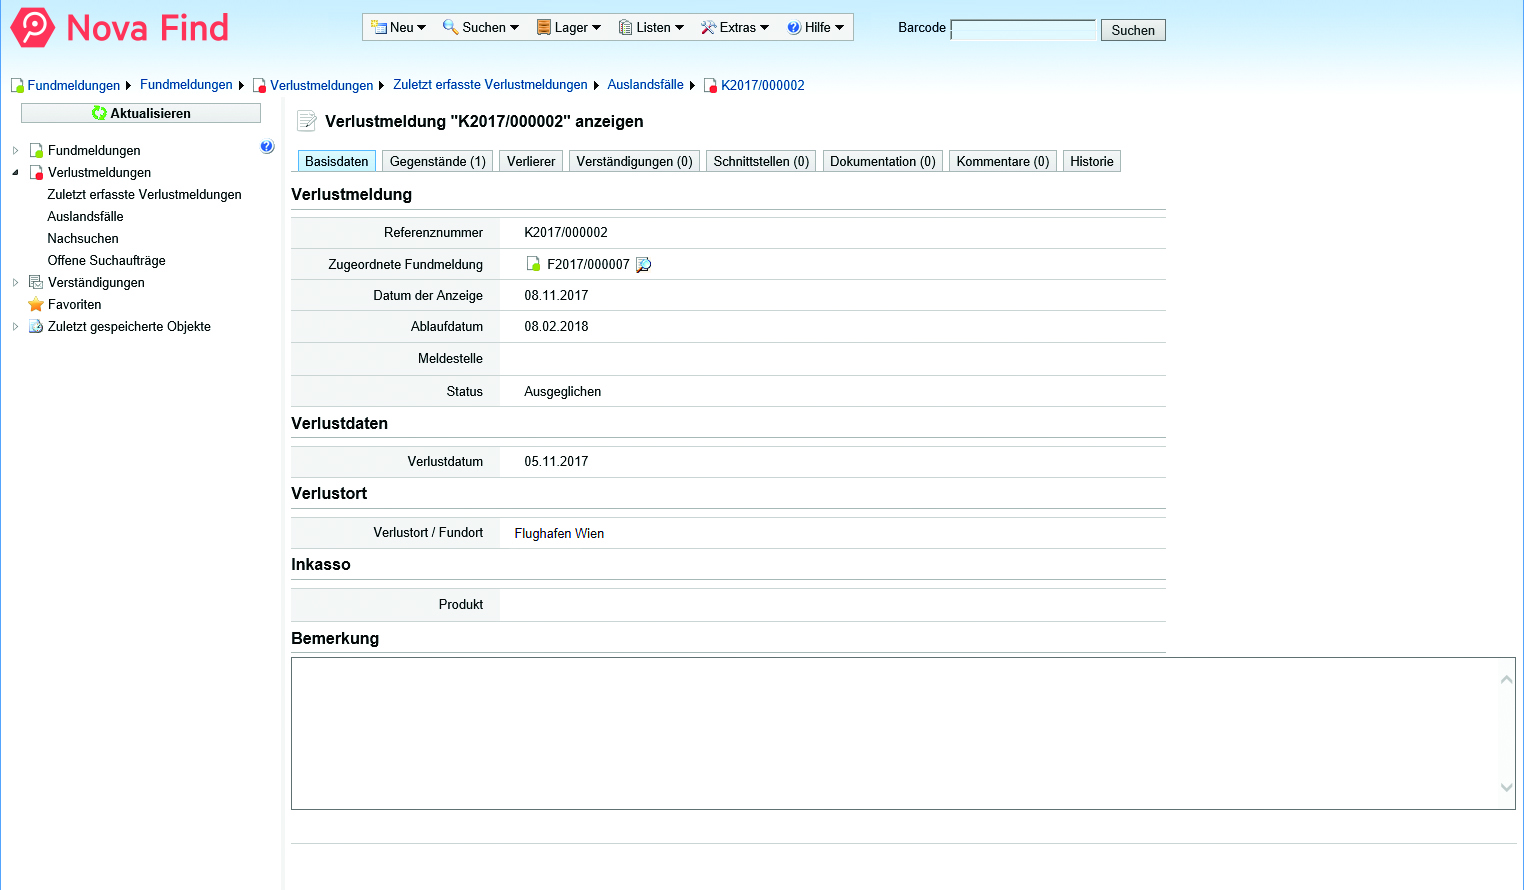Open the Lager menu
This screenshot has width=1535, height=890.
[x=569, y=27]
